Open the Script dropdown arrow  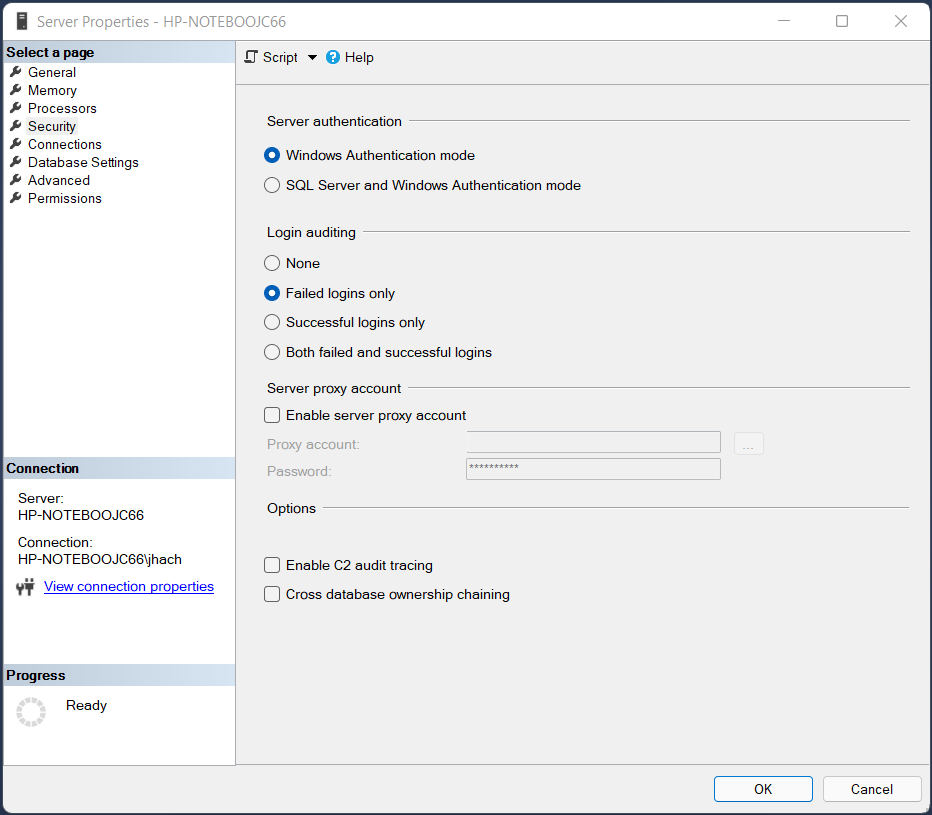click(312, 57)
